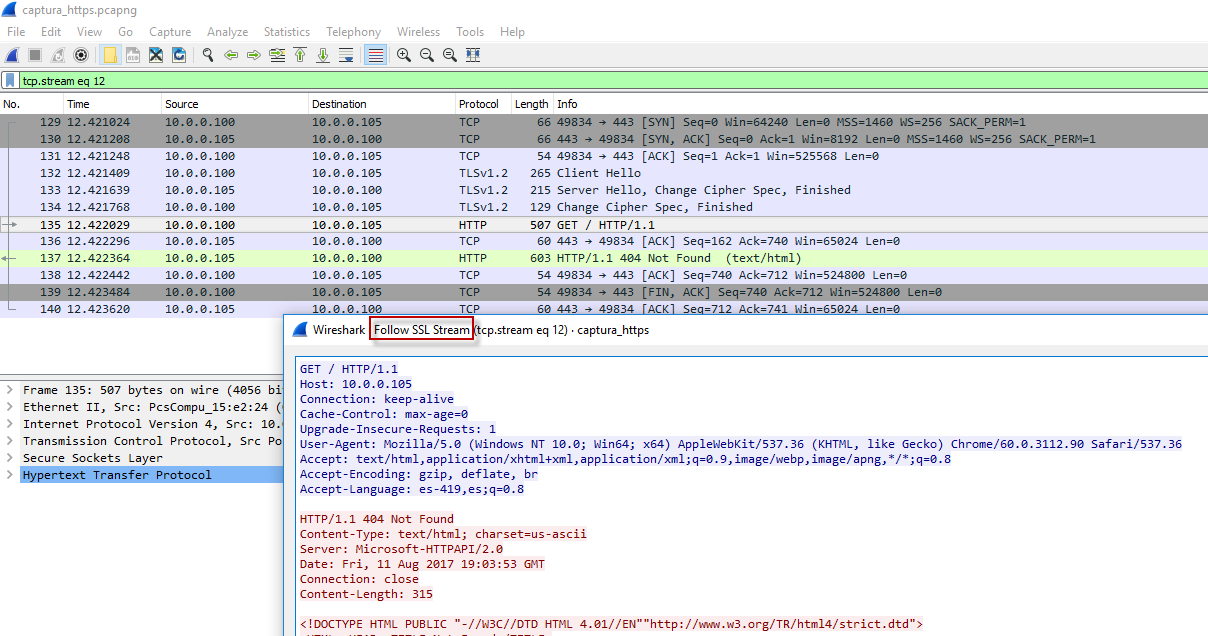Sort by the No. column header
The image size is (1208, 636).
[x=32, y=104]
